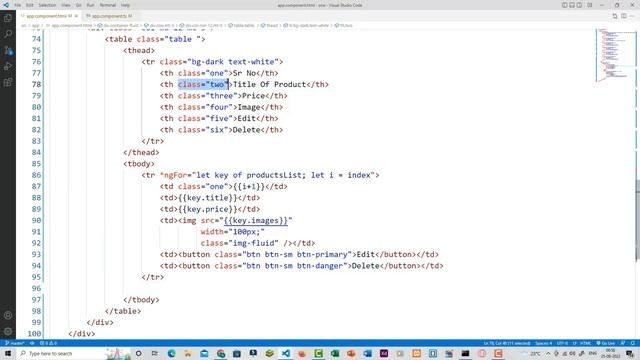
Task: Open the File menu
Action: (18, 5)
